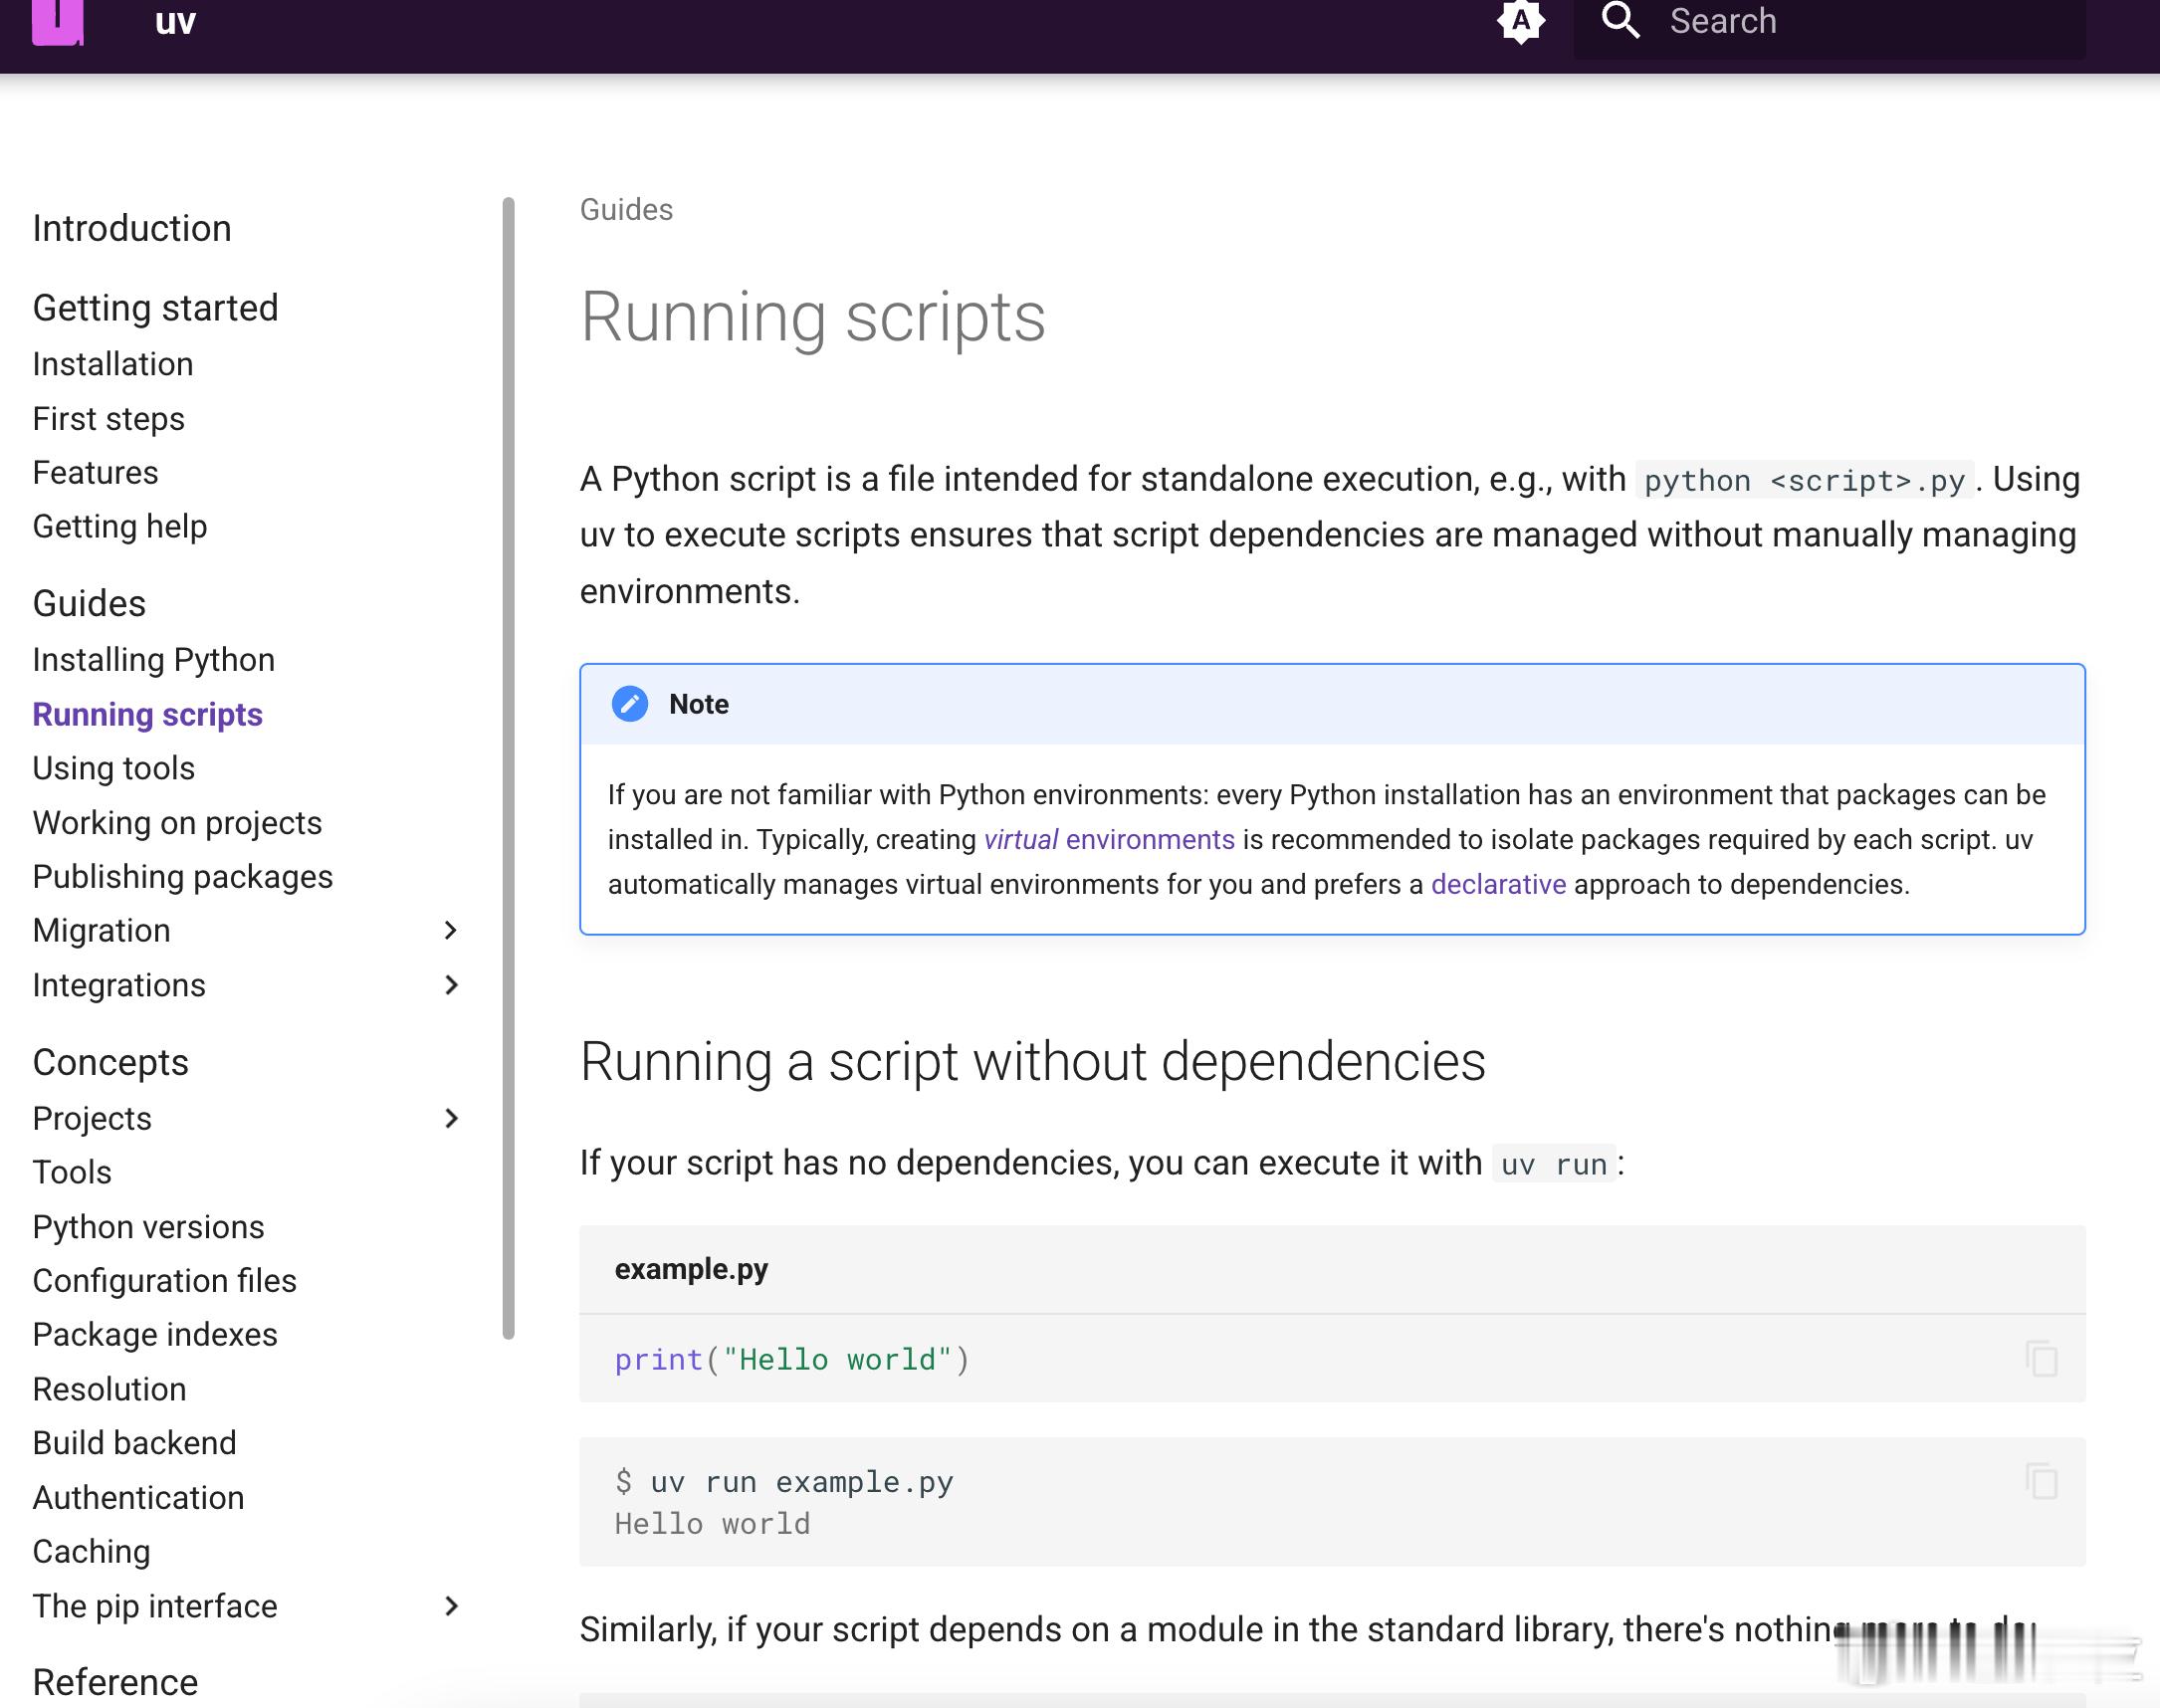Viewport: 2160px width, 1708px height.
Task: Click the Note pencil icon
Action: (x=630, y=704)
